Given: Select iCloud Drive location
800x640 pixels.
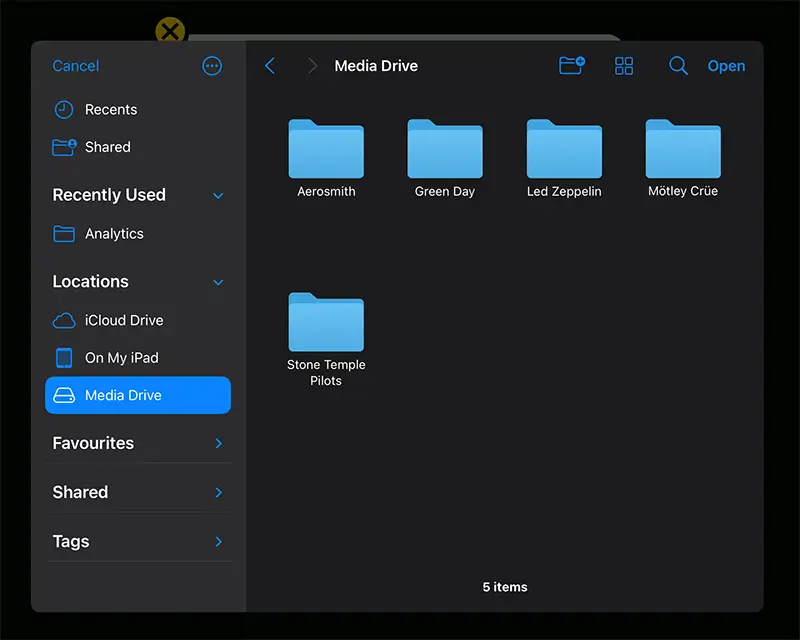Looking at the screenshot, I should (138, 321).
